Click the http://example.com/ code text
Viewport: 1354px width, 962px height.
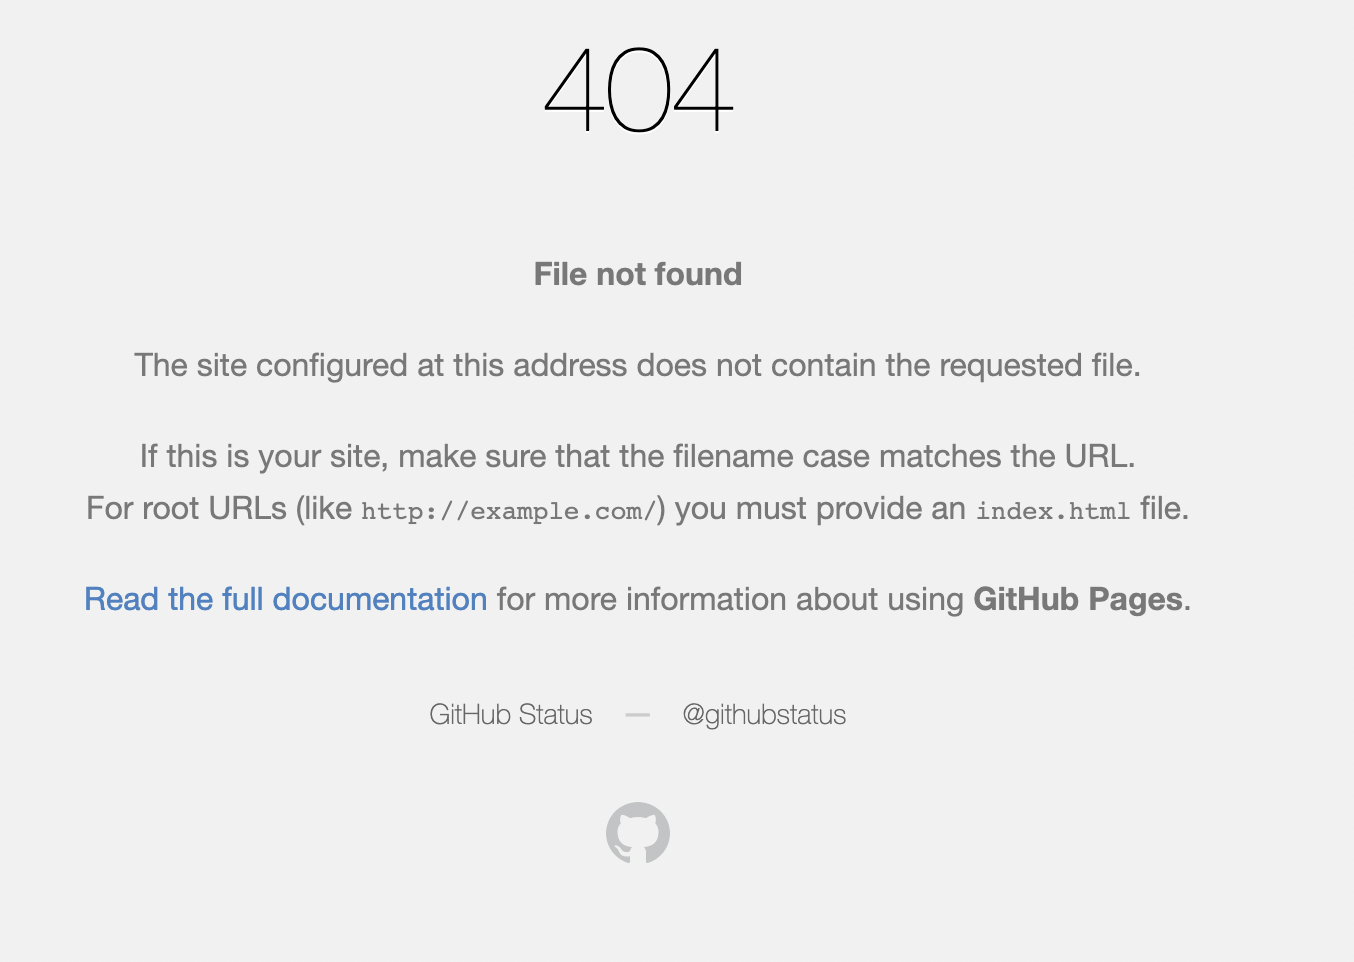tap(509, 511)
